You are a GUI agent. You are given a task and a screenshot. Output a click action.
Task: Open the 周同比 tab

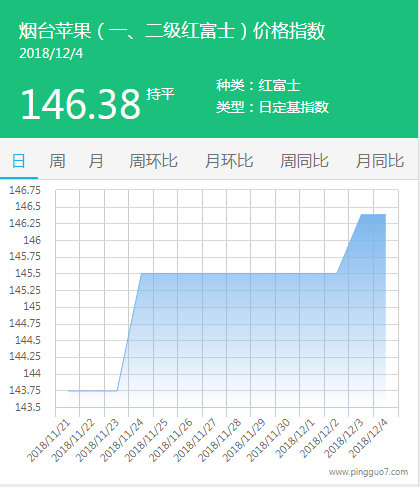[304, 161]
